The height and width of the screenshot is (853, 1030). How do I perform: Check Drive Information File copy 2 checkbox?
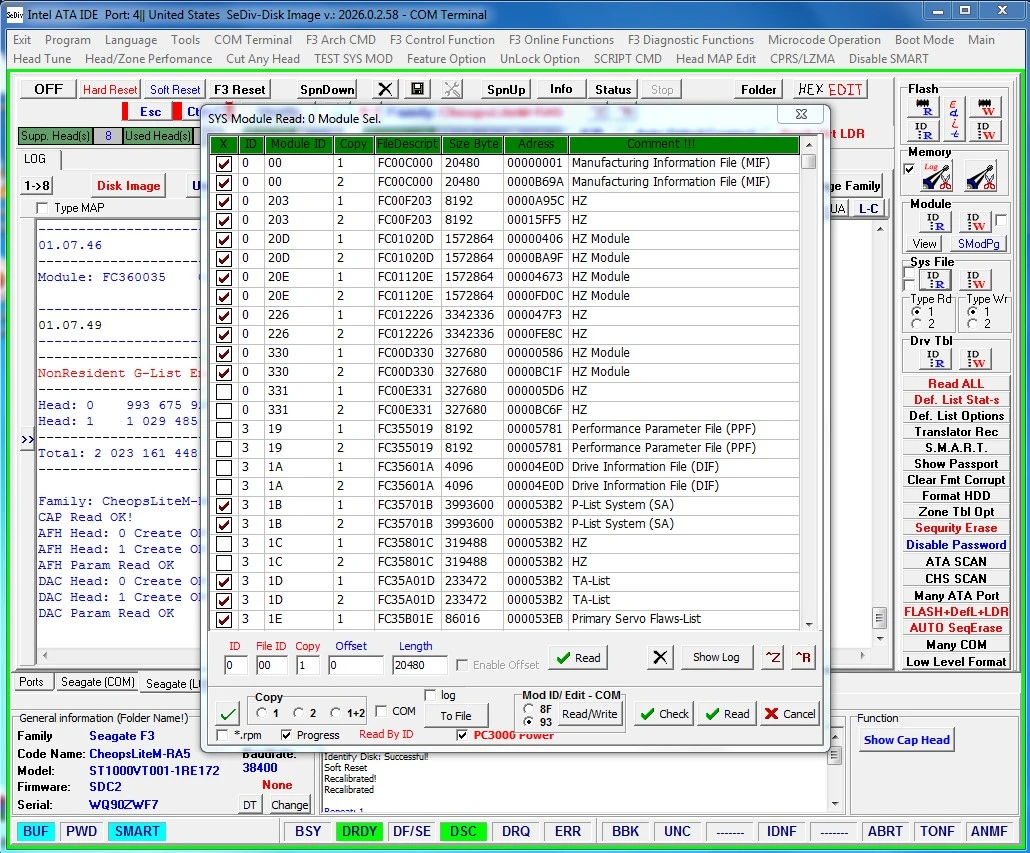(224, 487)
